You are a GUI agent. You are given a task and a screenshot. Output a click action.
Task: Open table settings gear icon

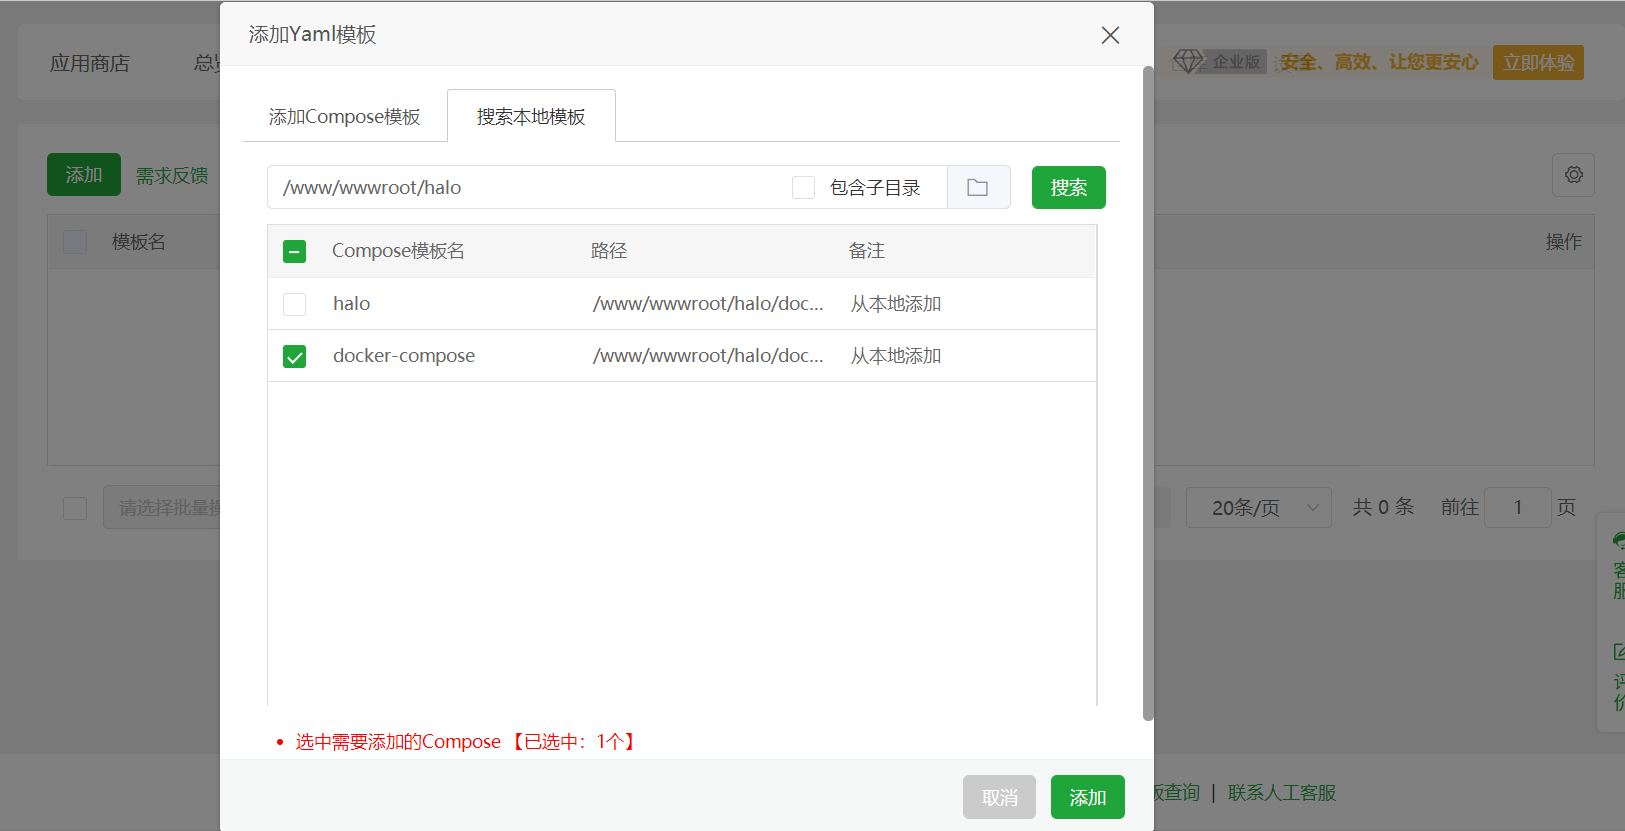pos(1573,175)
